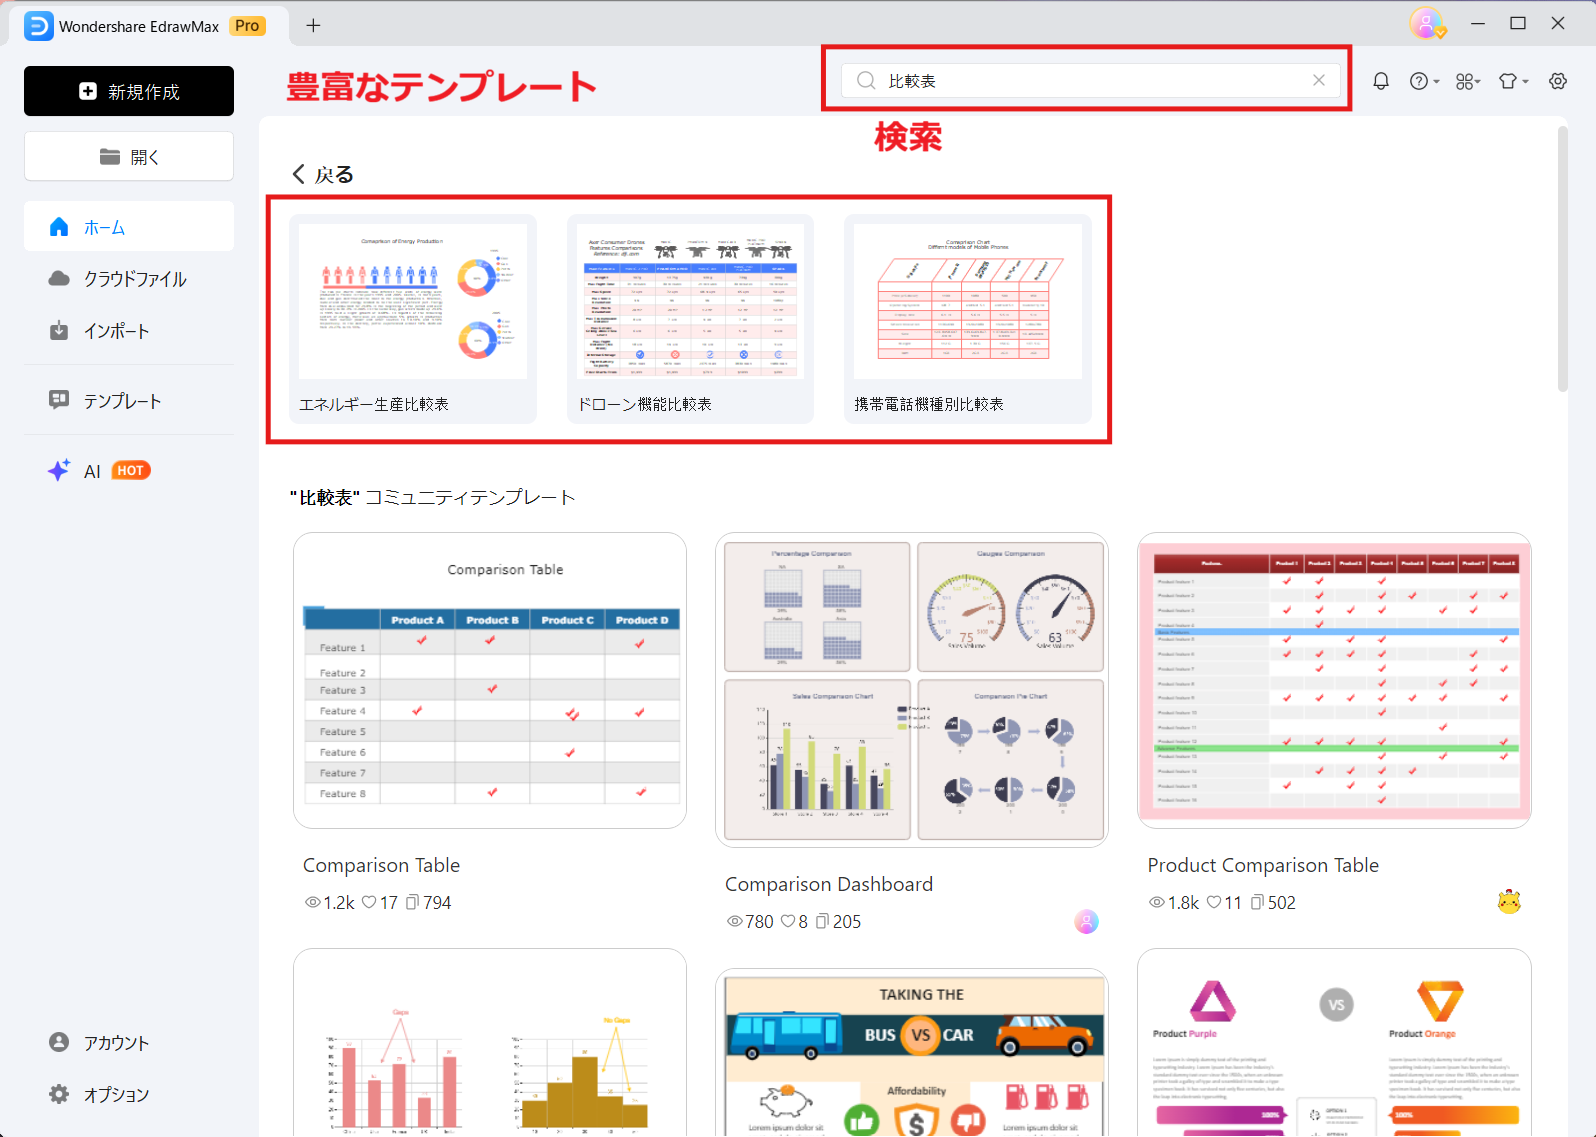Screen dimensions: 1596x1137
Task: Clear the search field with X
Action: click(1319, 80)
